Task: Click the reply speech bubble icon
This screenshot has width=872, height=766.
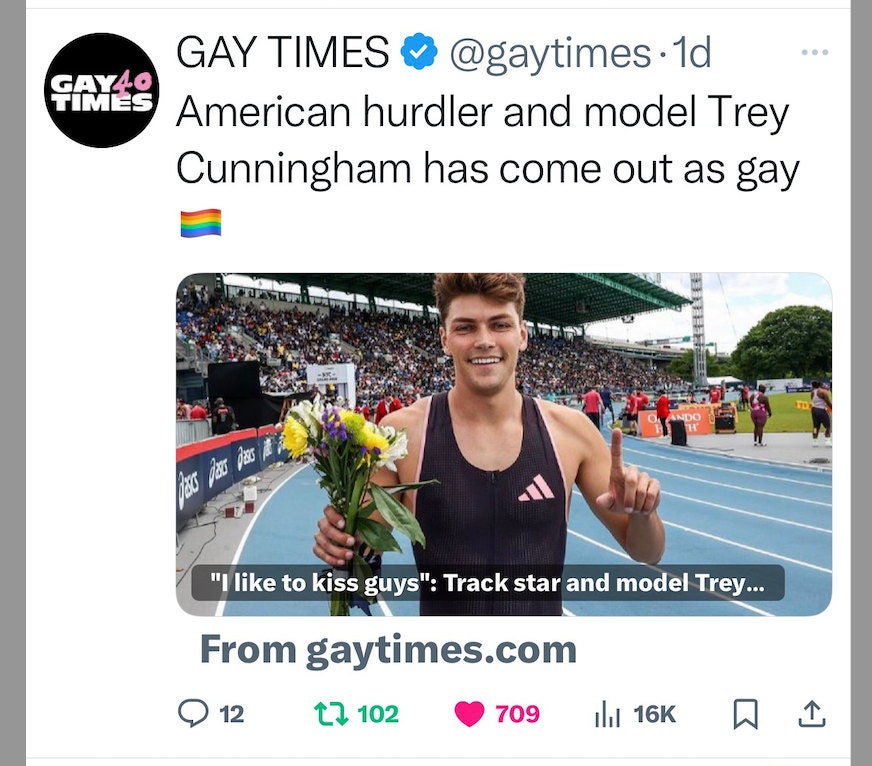Action: coord(193,714)
